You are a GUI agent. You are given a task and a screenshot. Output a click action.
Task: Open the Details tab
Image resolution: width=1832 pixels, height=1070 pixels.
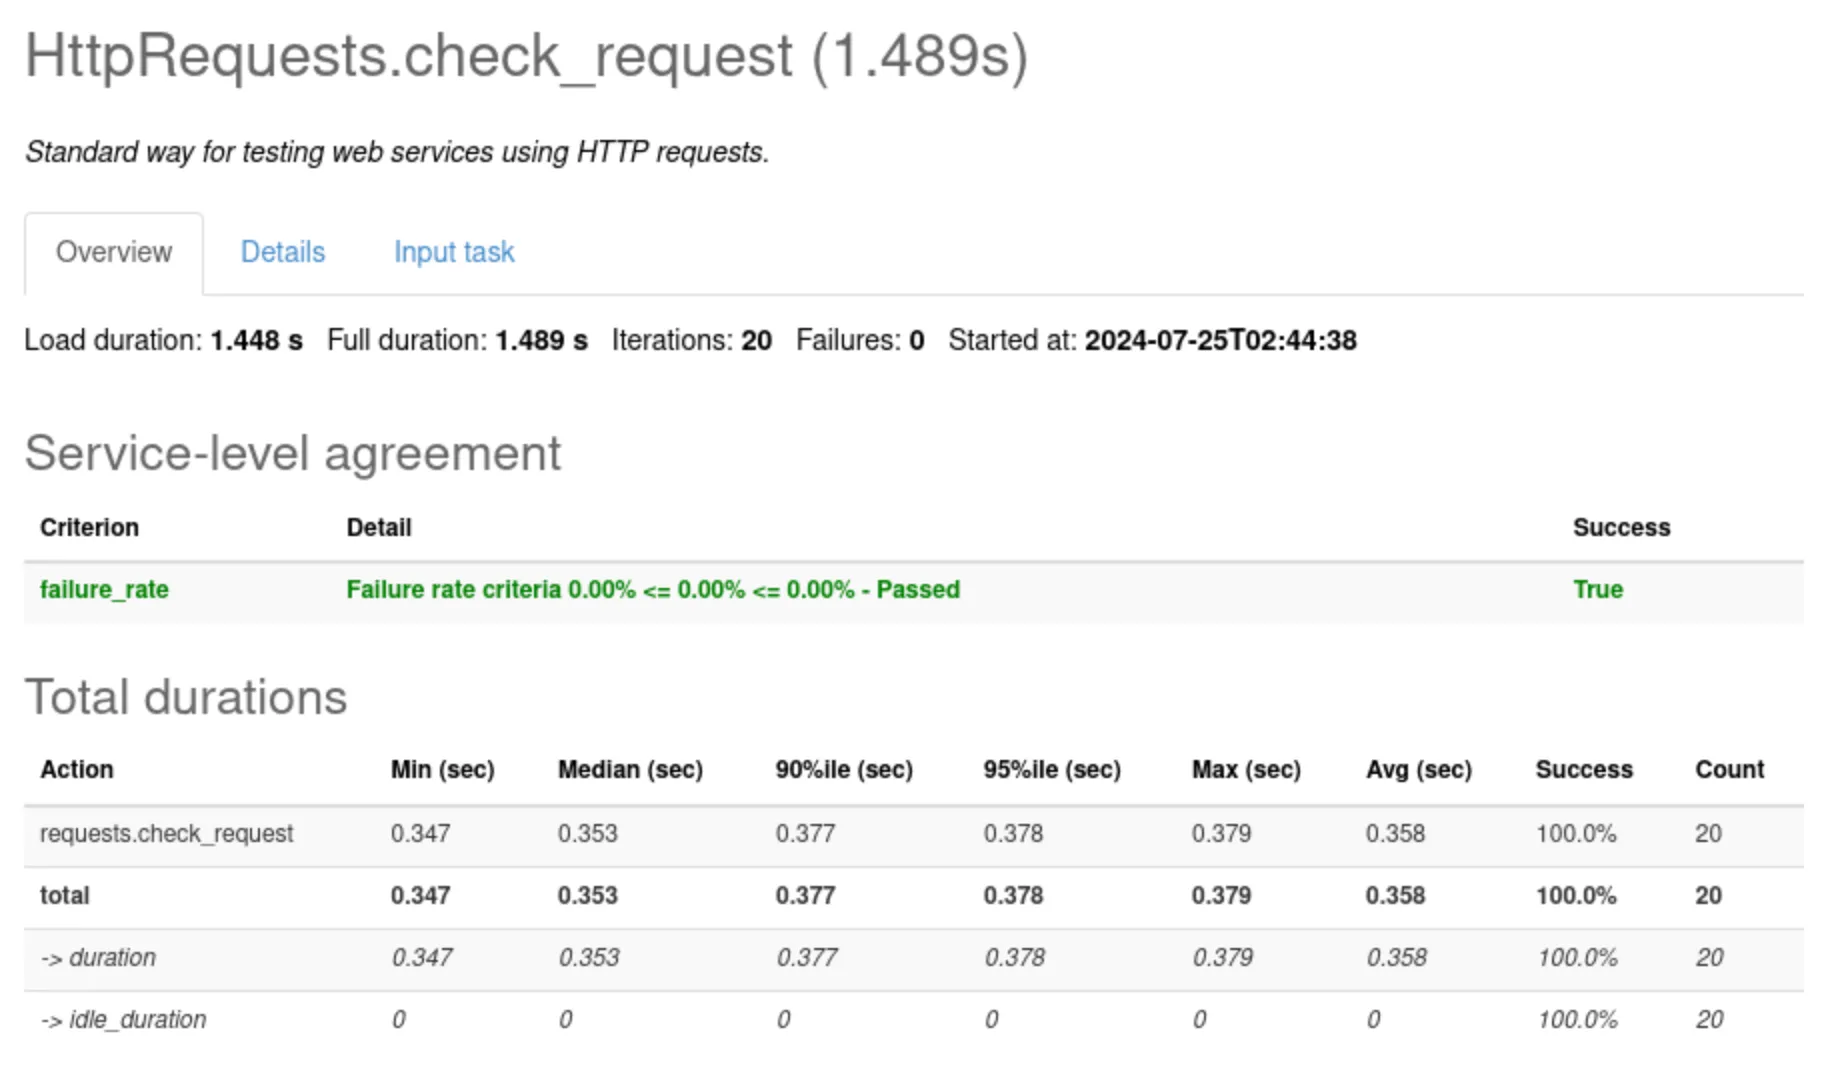tap(282, 252)
